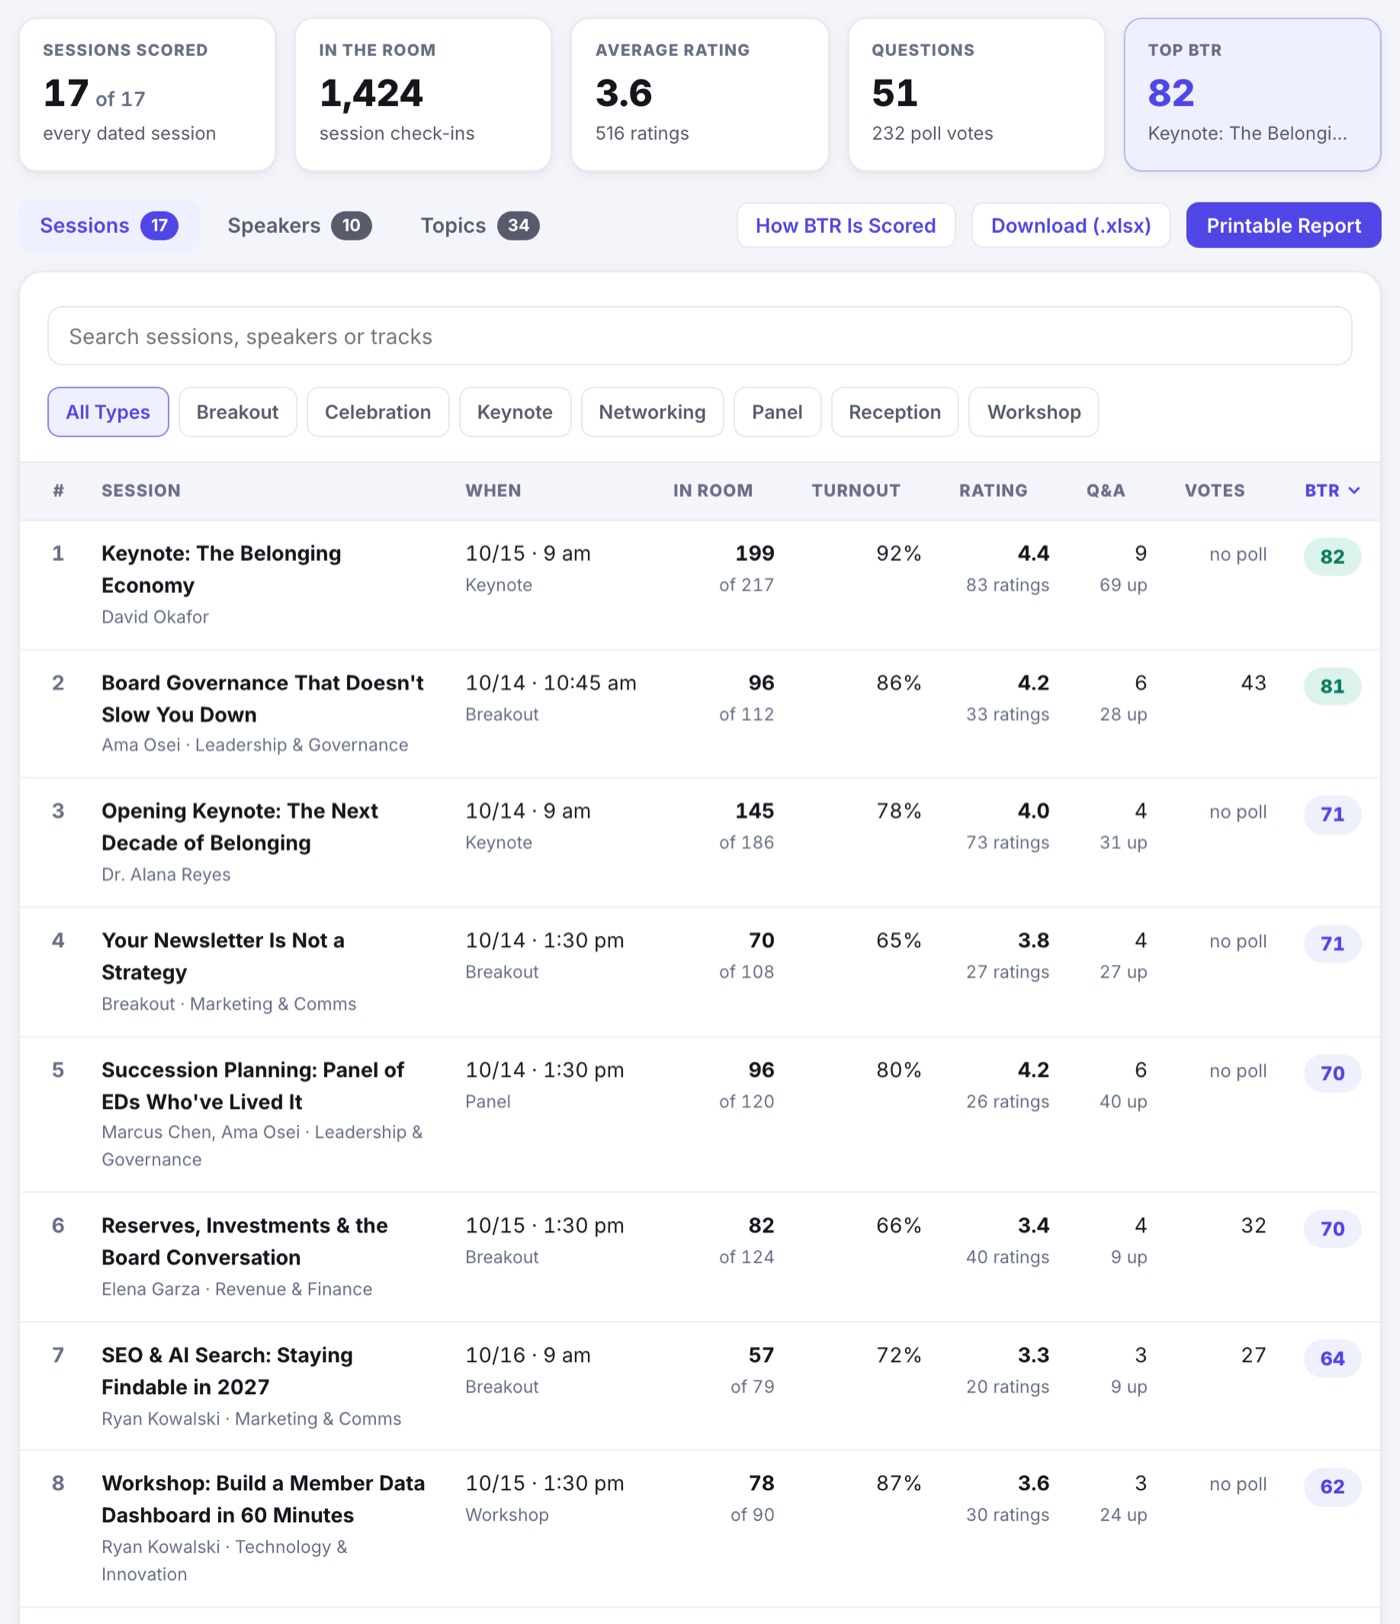The image size is (1400, 1624).
Task: Select the All Types filter
Action: tap(108, 412)
